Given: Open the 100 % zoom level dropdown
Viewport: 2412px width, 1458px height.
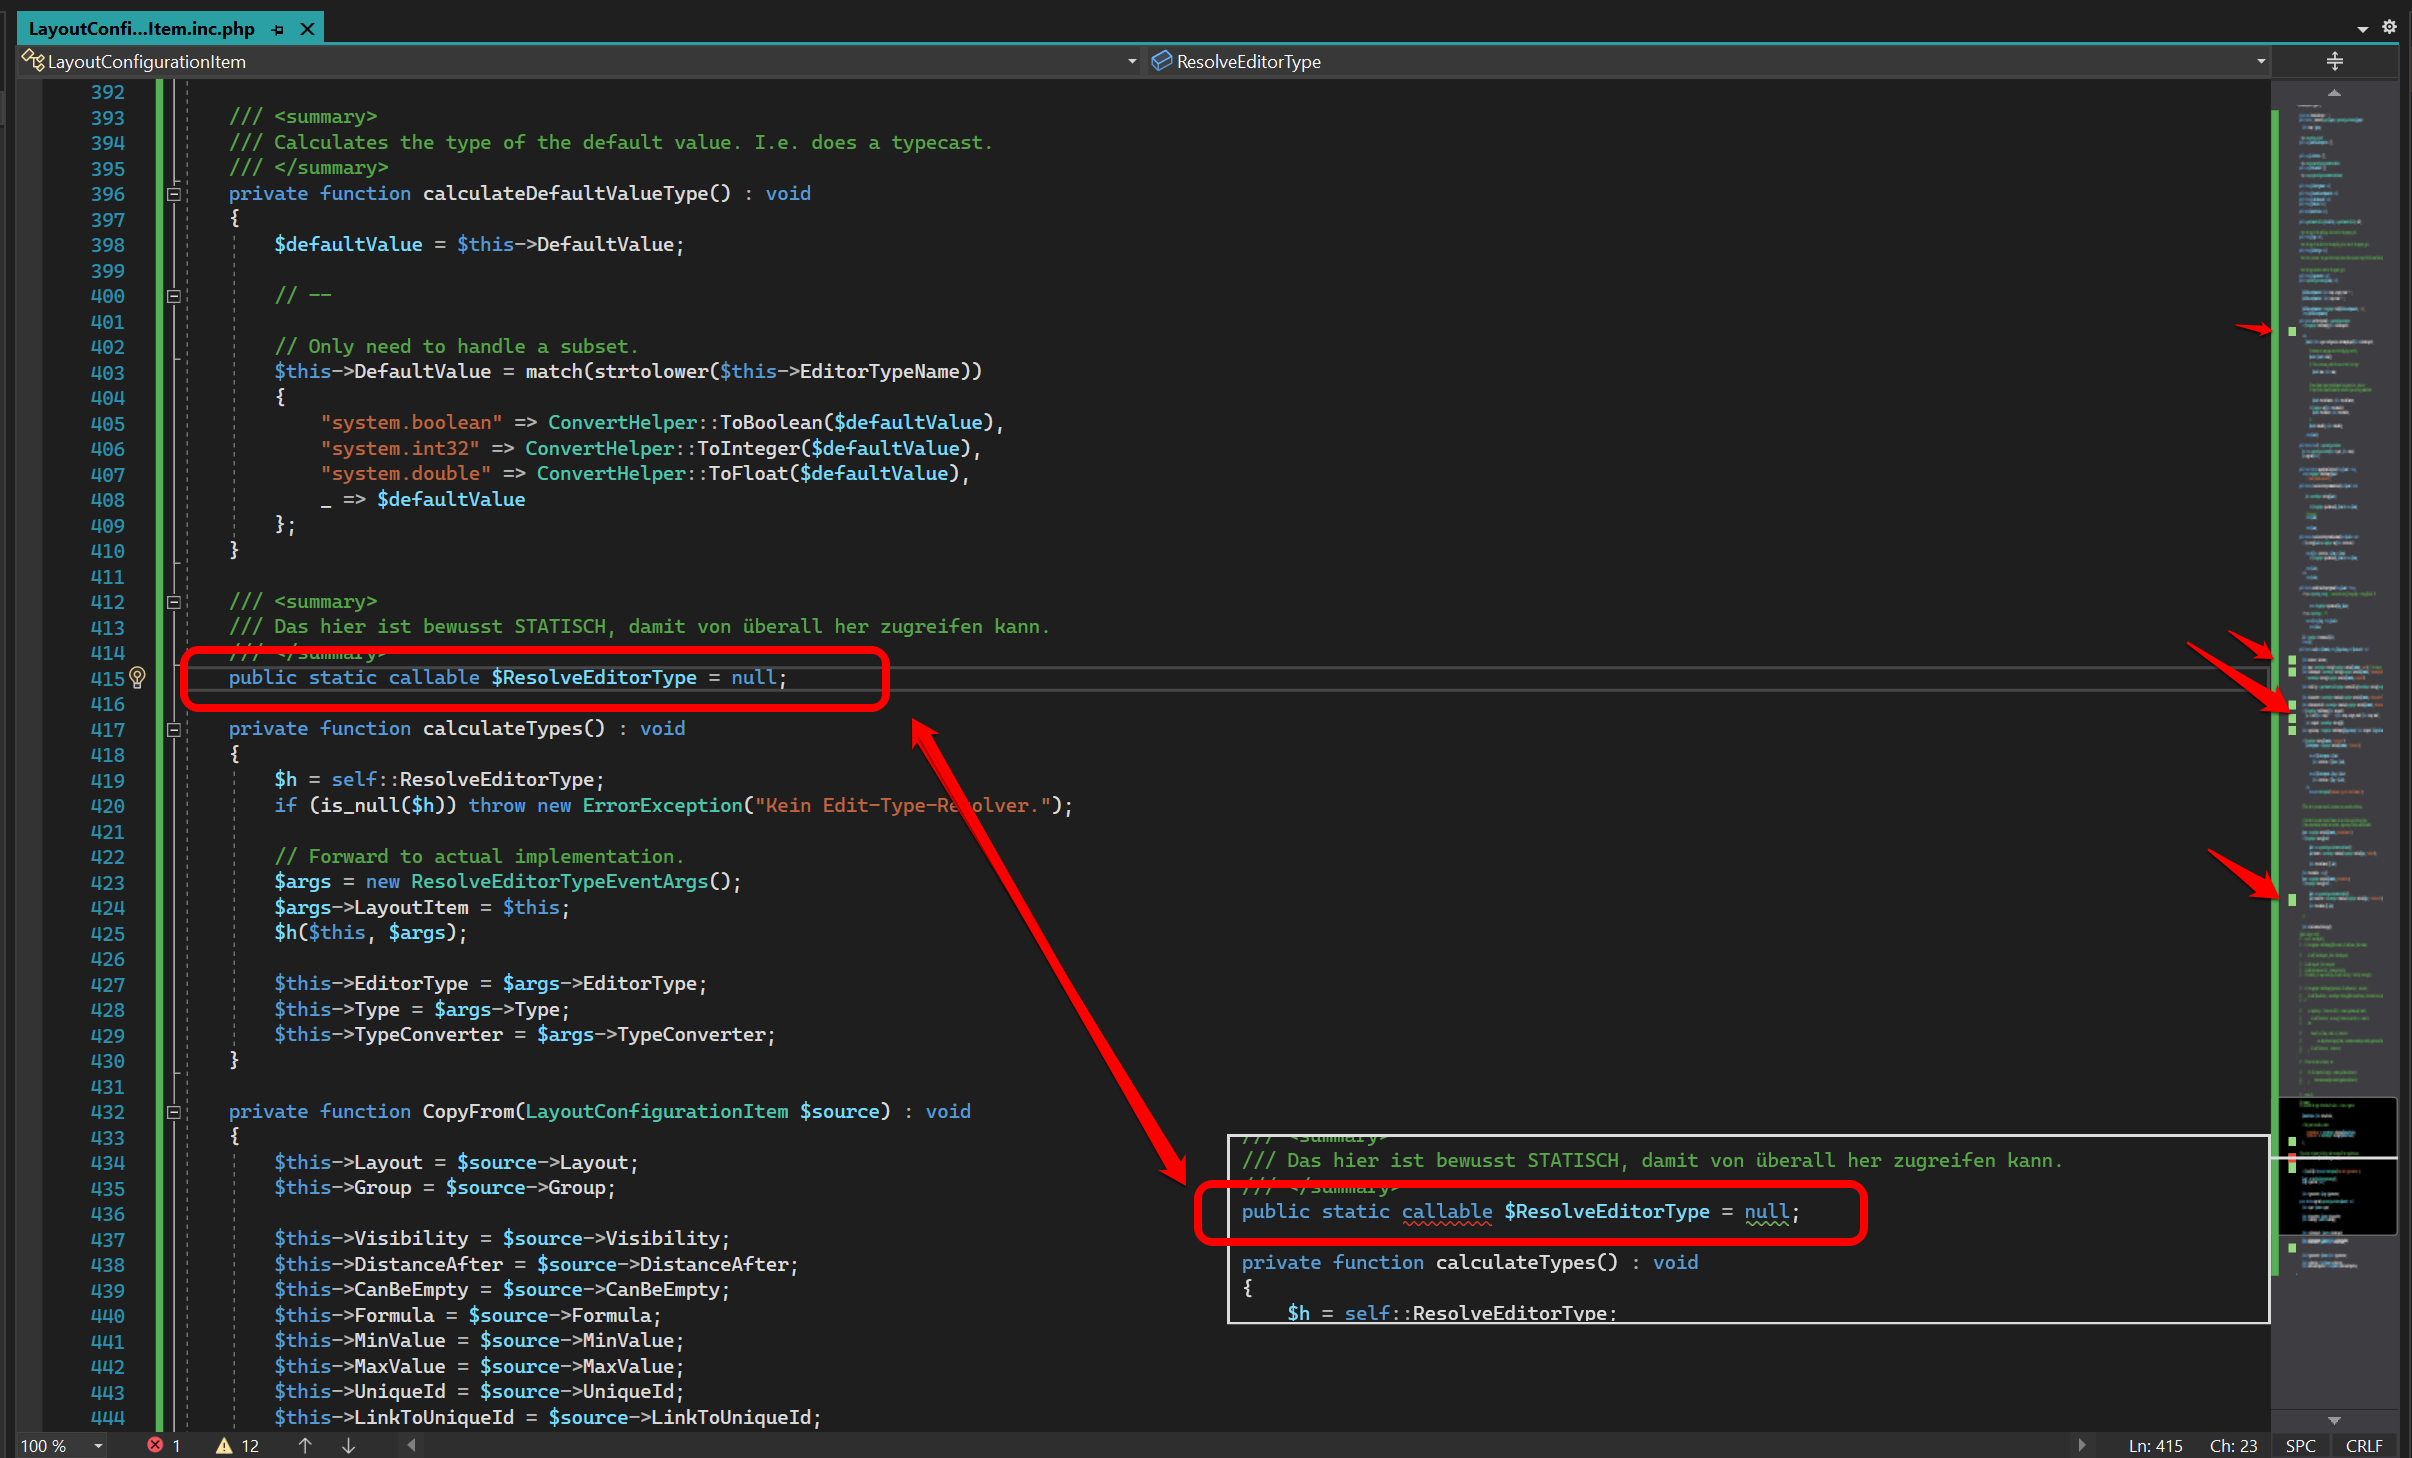Looking at the screenshot, I should 98,1445.
